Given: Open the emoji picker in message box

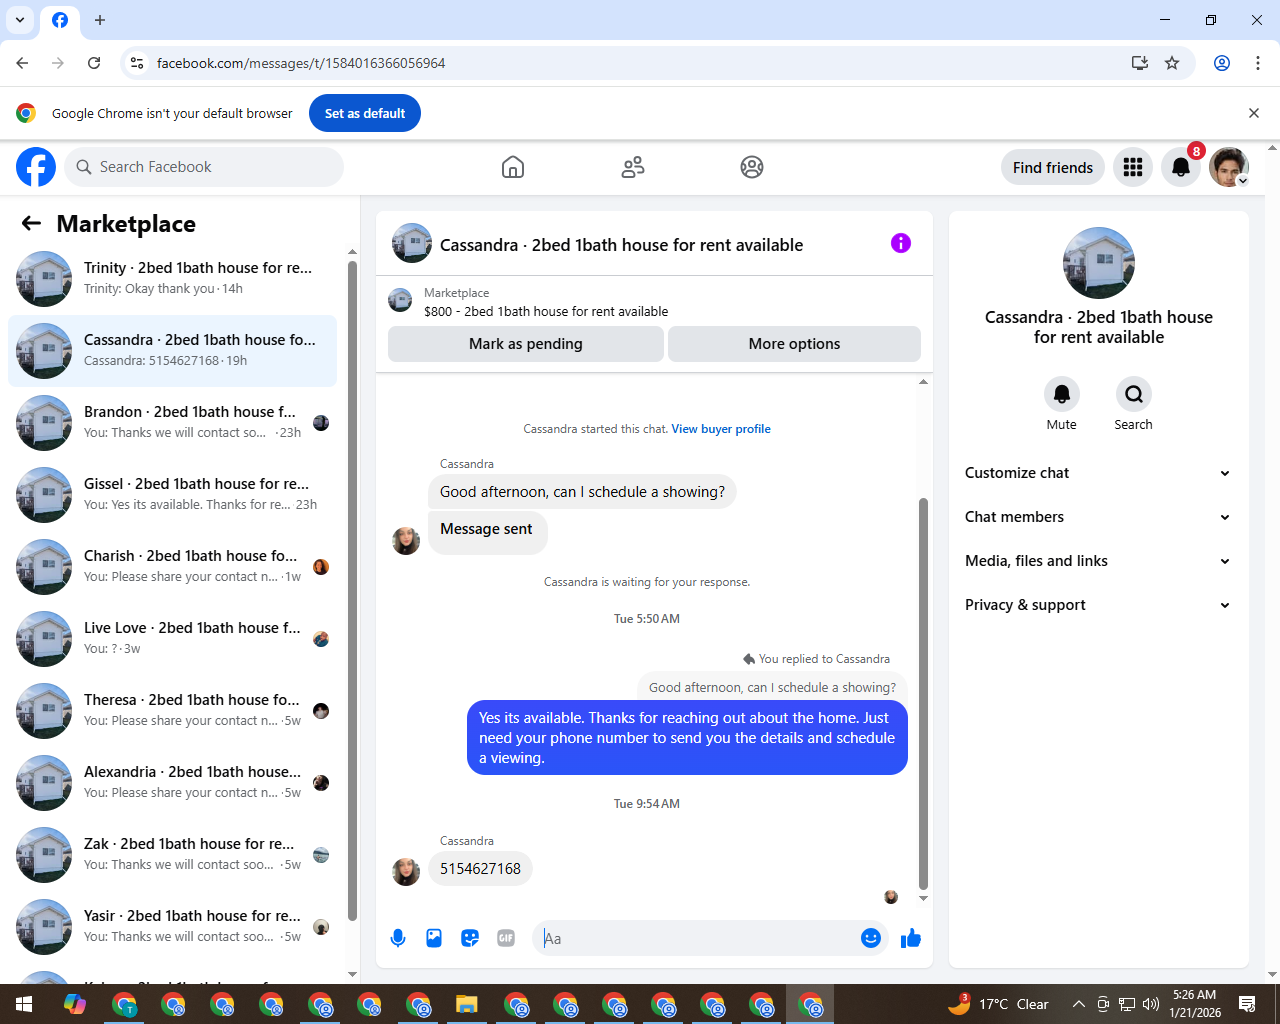Looking at the screenshot, I should (x=871, y=938).
